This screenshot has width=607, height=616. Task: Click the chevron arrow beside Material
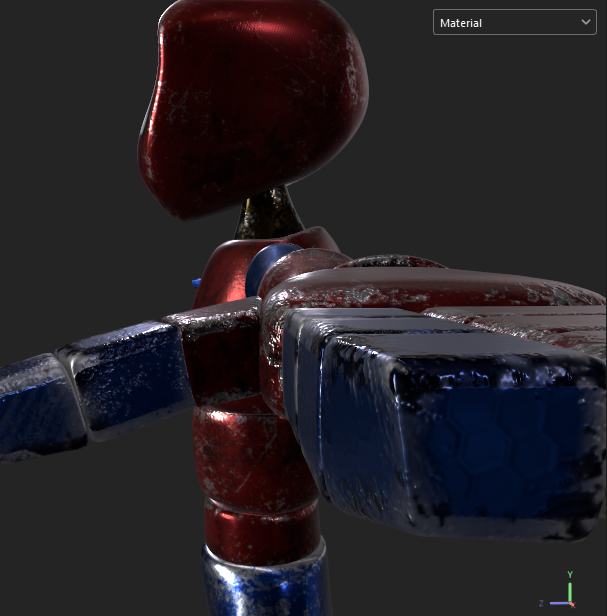click(x=585, y=22)
